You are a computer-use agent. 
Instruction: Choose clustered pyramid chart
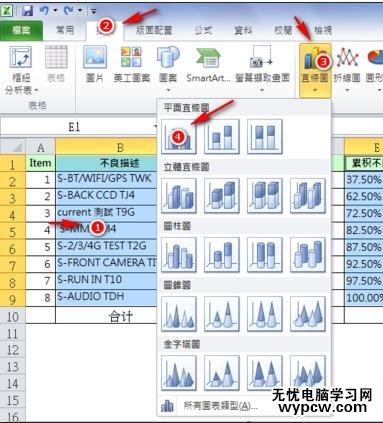pyautogui.click(x=179, y=373)
